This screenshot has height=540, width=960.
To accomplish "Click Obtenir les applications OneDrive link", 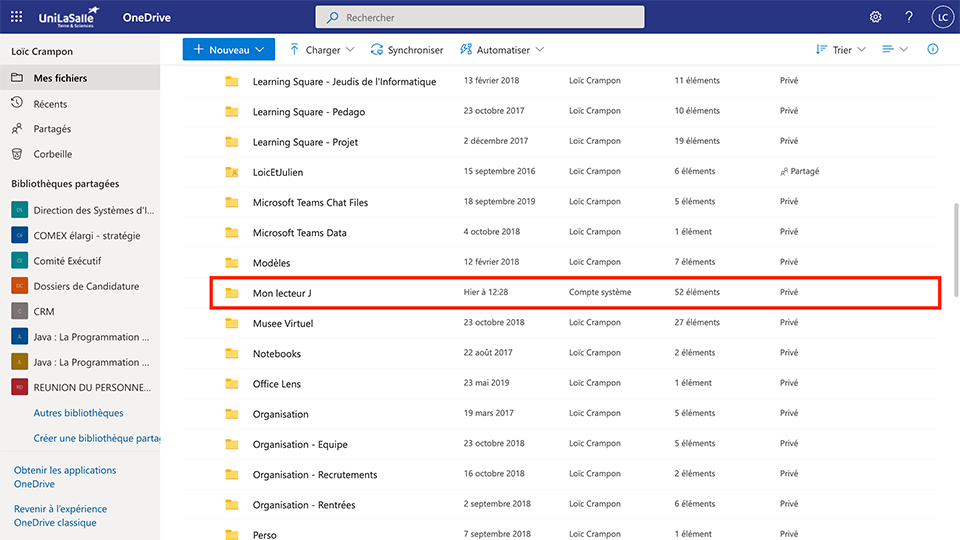I will [x=65, y=477].
